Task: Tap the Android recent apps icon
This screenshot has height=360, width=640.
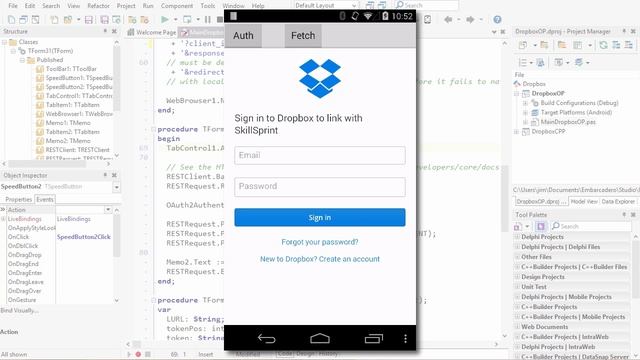Action: click(x=373, y=338)
